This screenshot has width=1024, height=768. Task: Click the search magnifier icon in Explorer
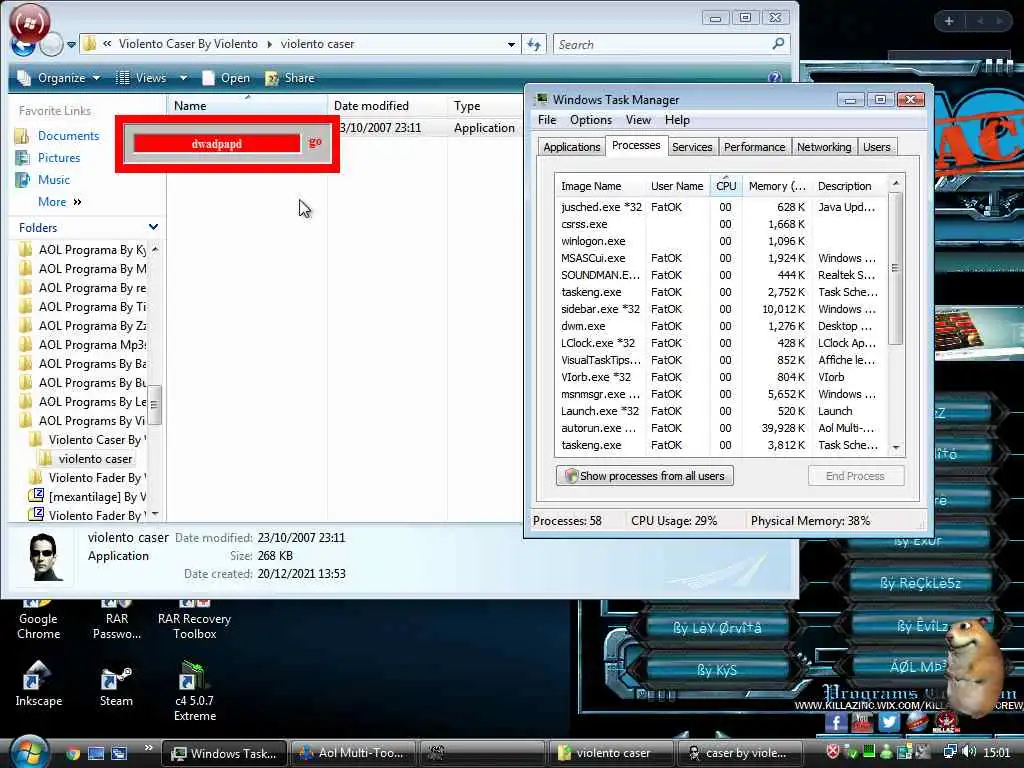[778, 44]
